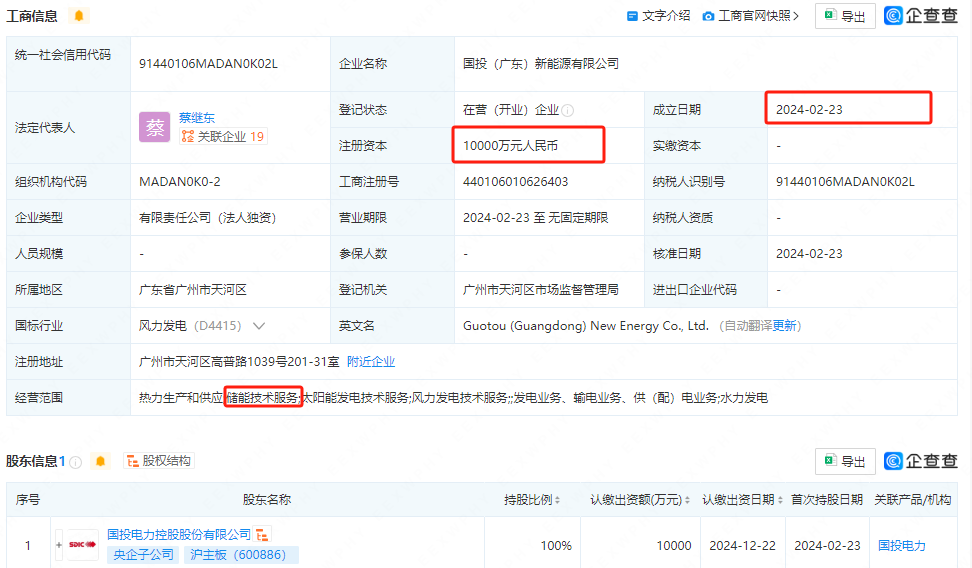The image size is (972, 568).
Task: Click info icon beside 股东信息 1
Action: pyautogui.click(x=76, y=462)
